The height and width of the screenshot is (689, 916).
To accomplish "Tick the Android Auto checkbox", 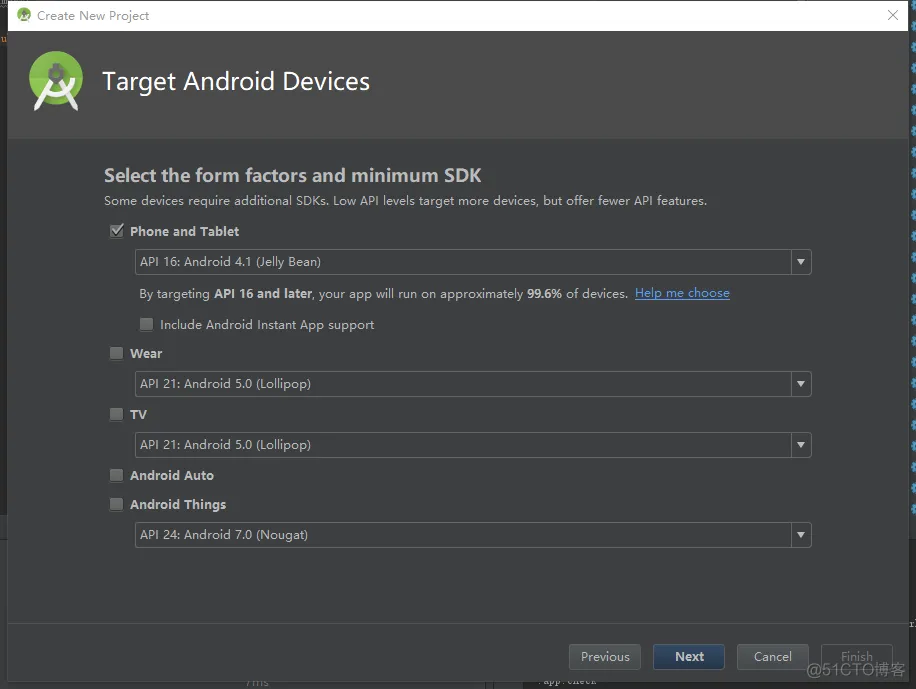I will [x=116, y=475].
